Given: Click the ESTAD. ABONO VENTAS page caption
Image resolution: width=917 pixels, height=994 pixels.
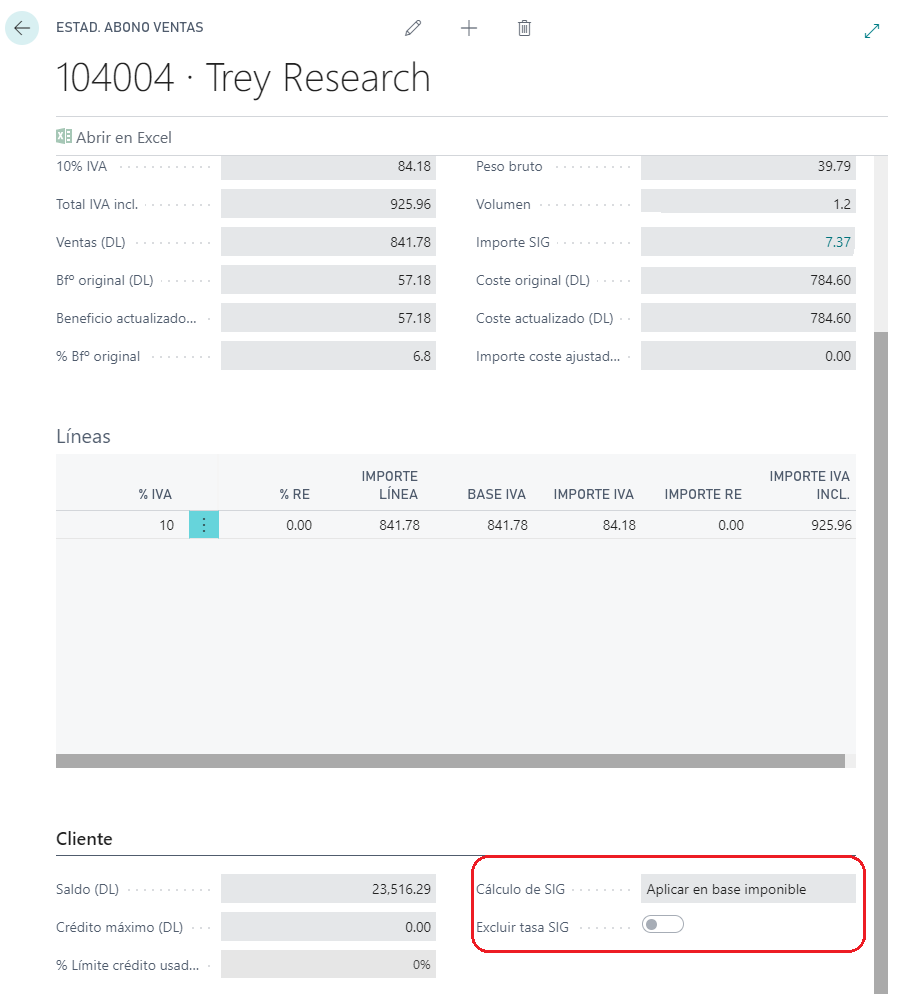Looking at the screenshot, I should [130, 27].
